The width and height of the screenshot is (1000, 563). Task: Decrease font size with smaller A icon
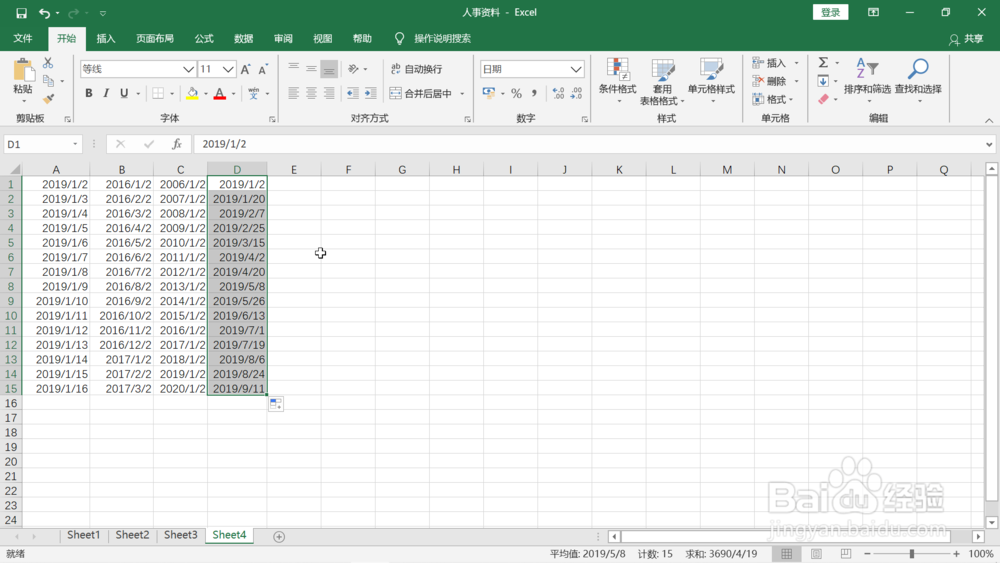click(263, 69)
